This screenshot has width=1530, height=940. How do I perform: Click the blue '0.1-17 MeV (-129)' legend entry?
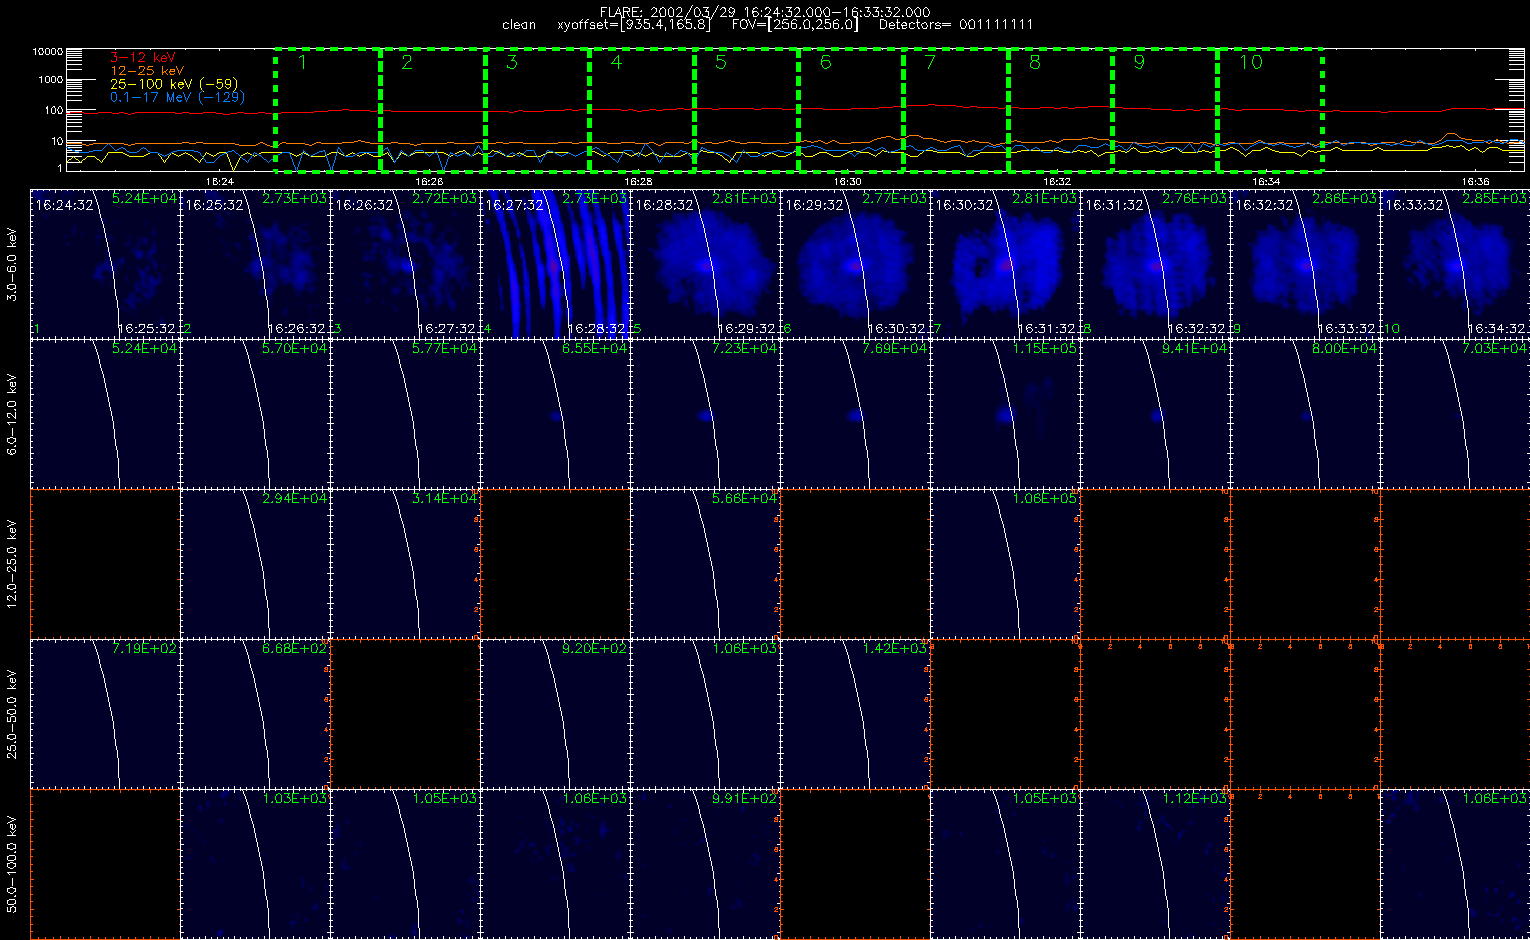[177, 97]
